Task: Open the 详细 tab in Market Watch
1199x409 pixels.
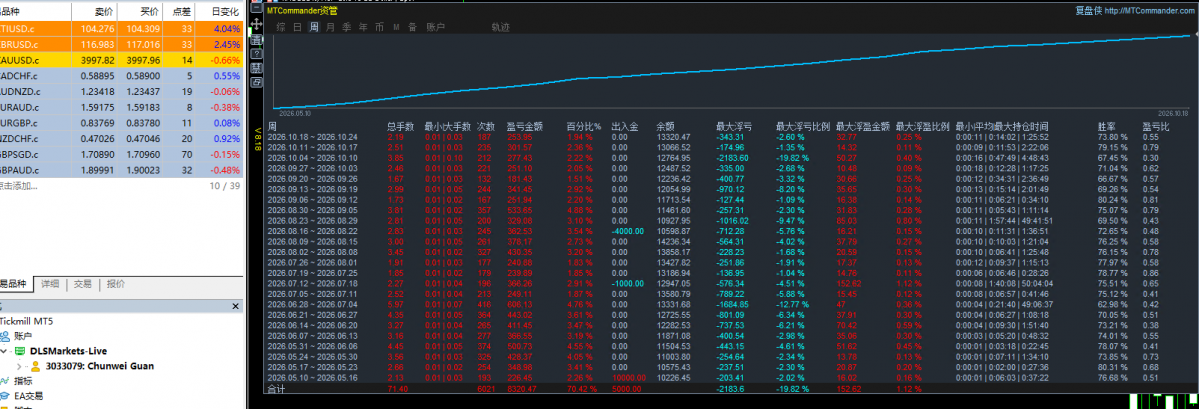Action: [50, 284]
